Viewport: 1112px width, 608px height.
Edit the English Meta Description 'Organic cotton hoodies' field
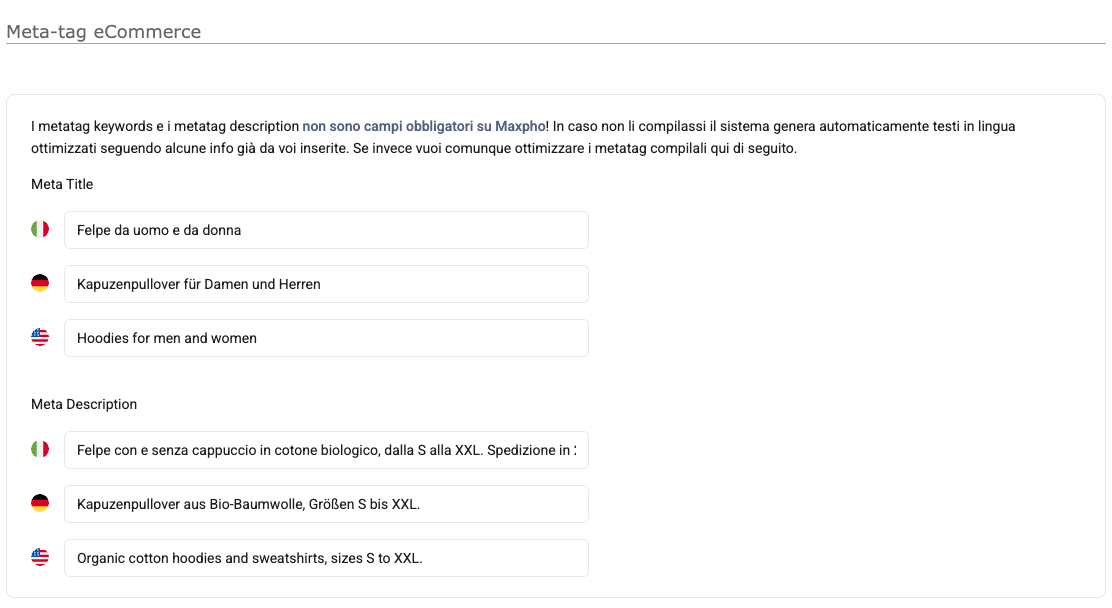[326, 558]
